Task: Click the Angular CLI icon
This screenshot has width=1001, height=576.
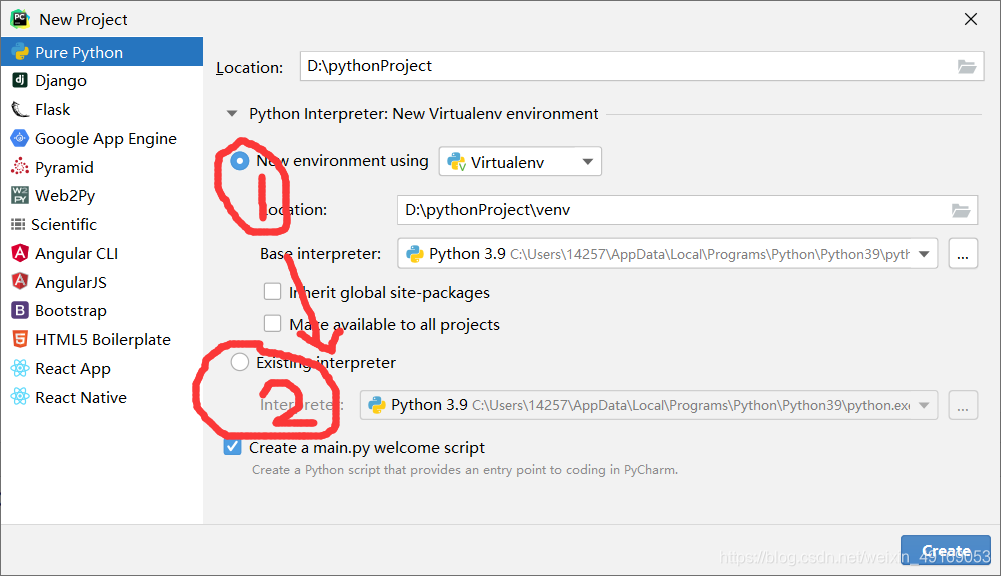Action: pos(19,253)
